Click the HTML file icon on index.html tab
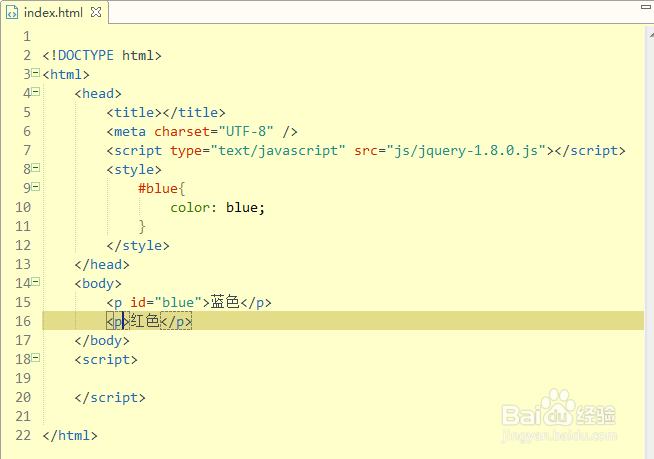 pyautogui.click(x=12, y=13)
